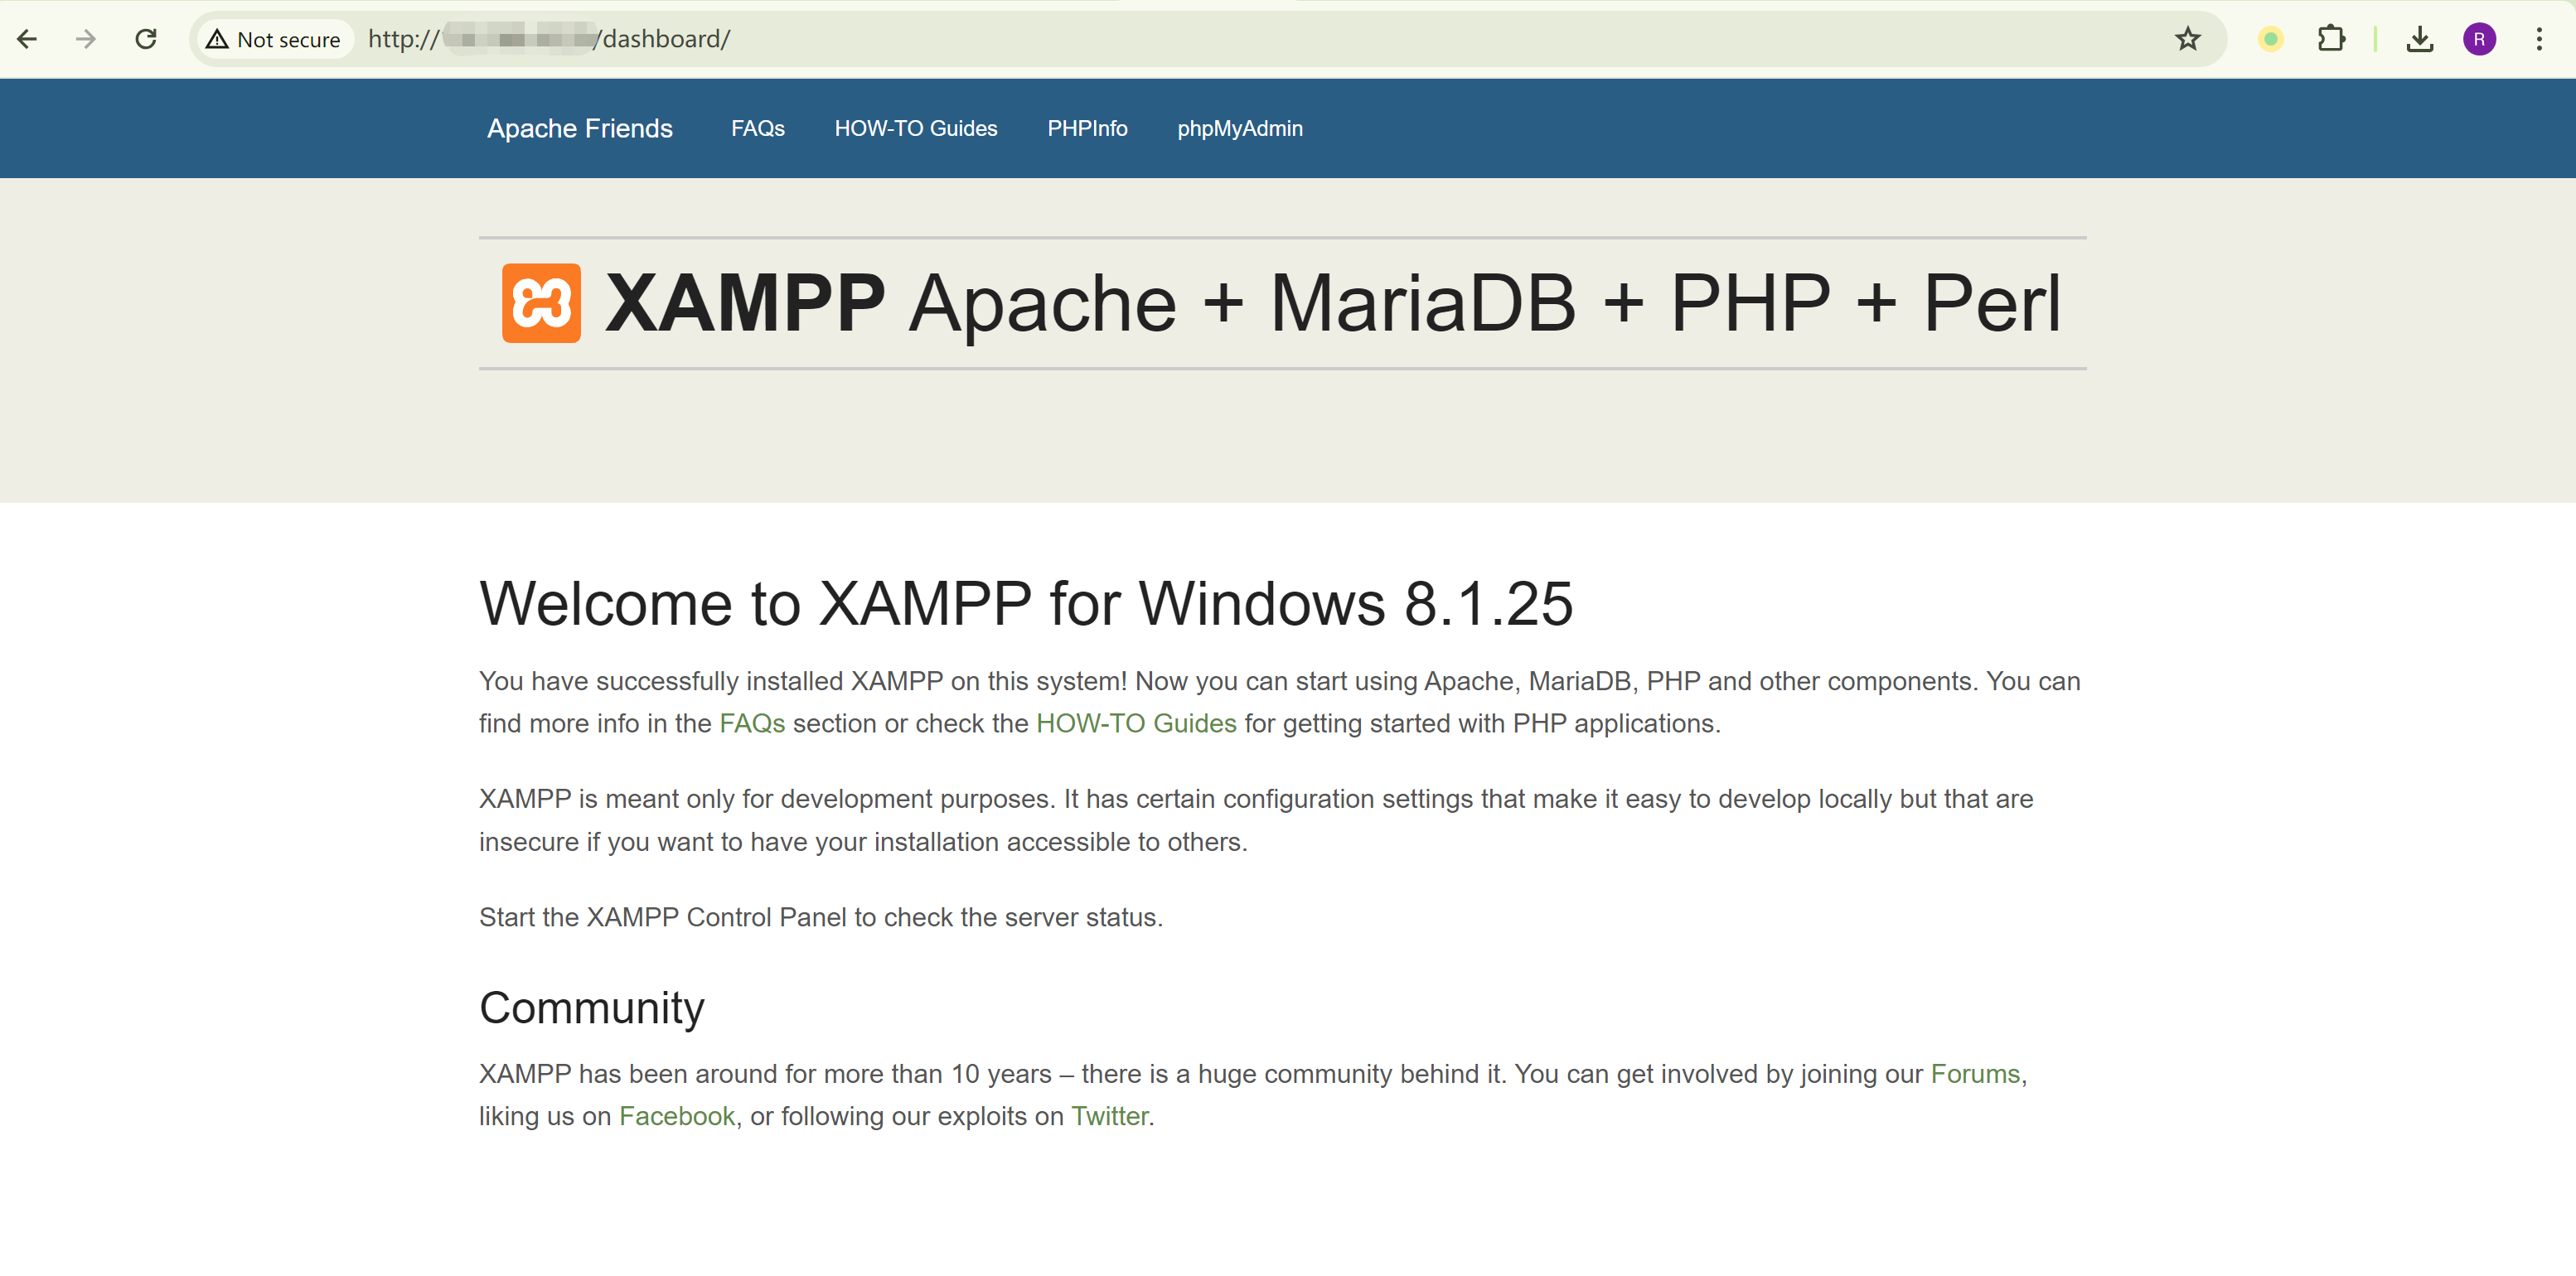2576x1276 pixels.
Task: Open Apache Friends home link
Action: 579,128
